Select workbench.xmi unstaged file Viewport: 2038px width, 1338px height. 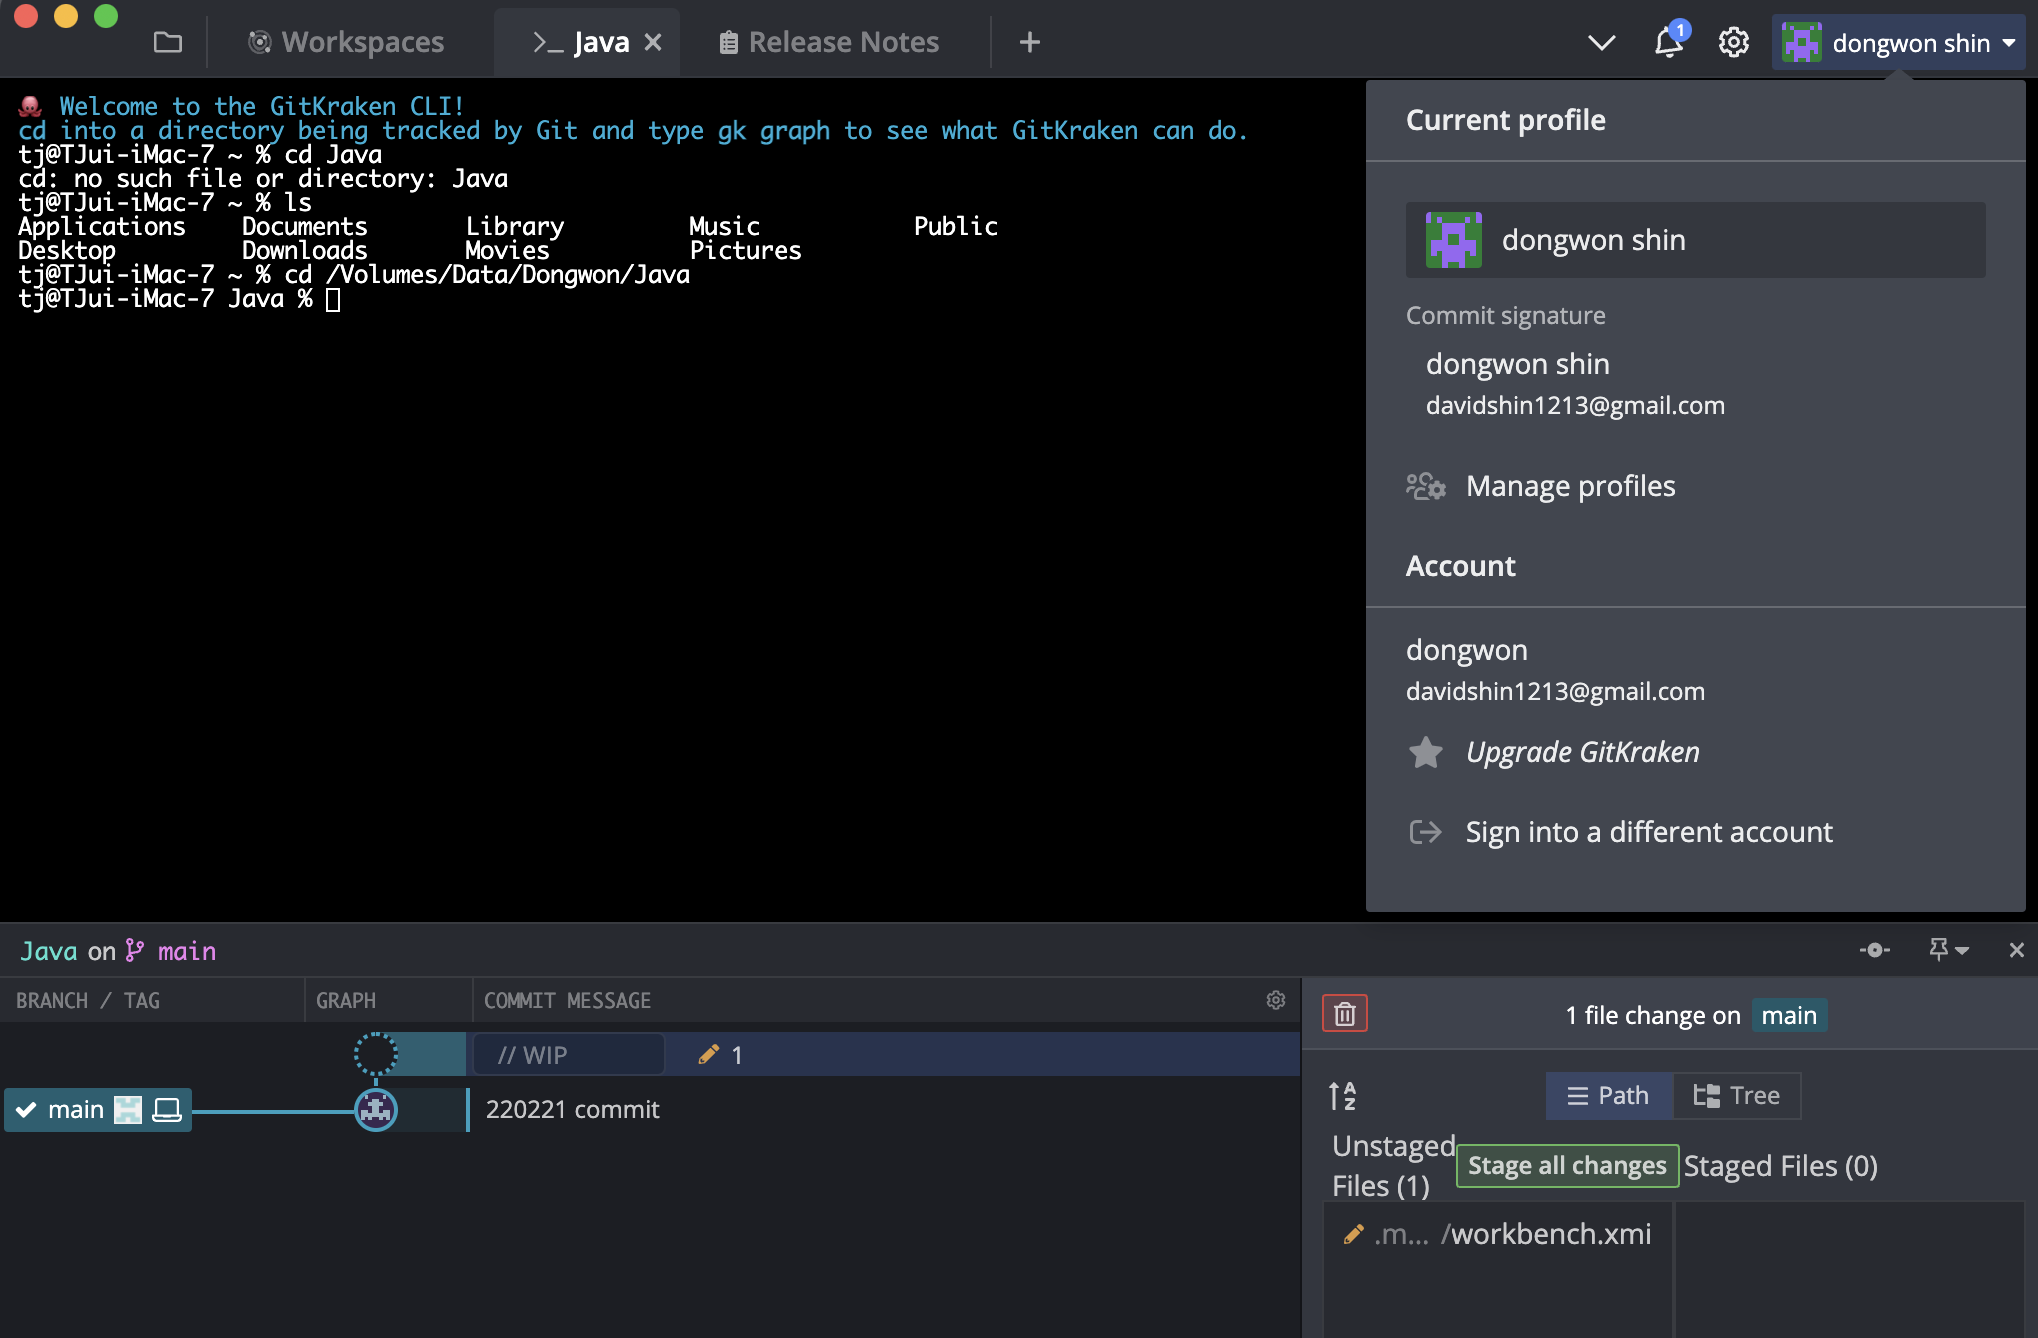click(x=1498, y=1234)
